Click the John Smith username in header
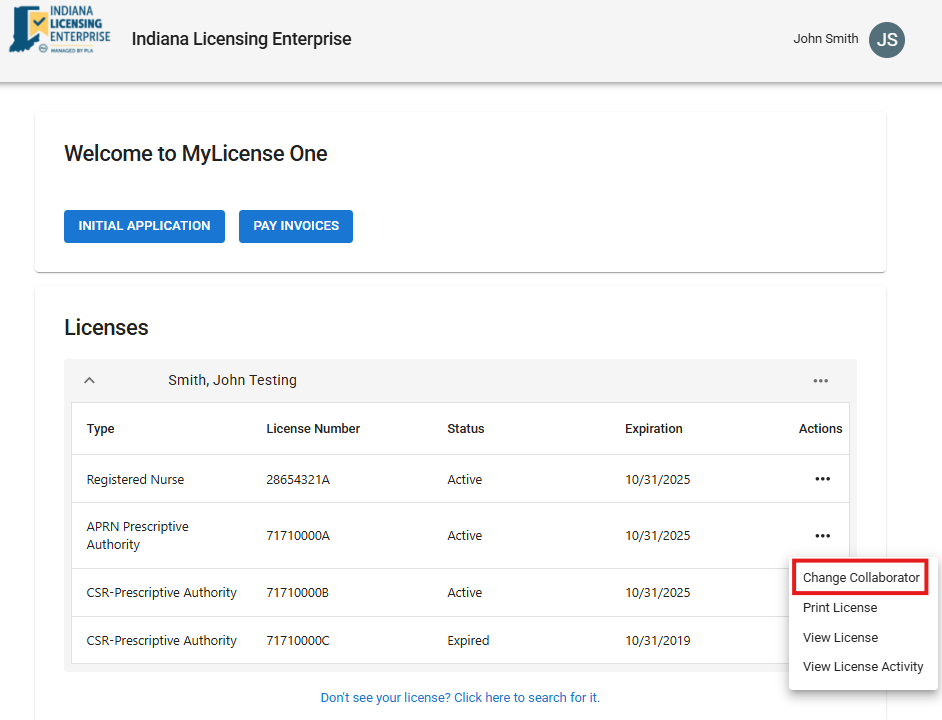The width and height of the screenshot is (942, 720). (x=825, y=39)
